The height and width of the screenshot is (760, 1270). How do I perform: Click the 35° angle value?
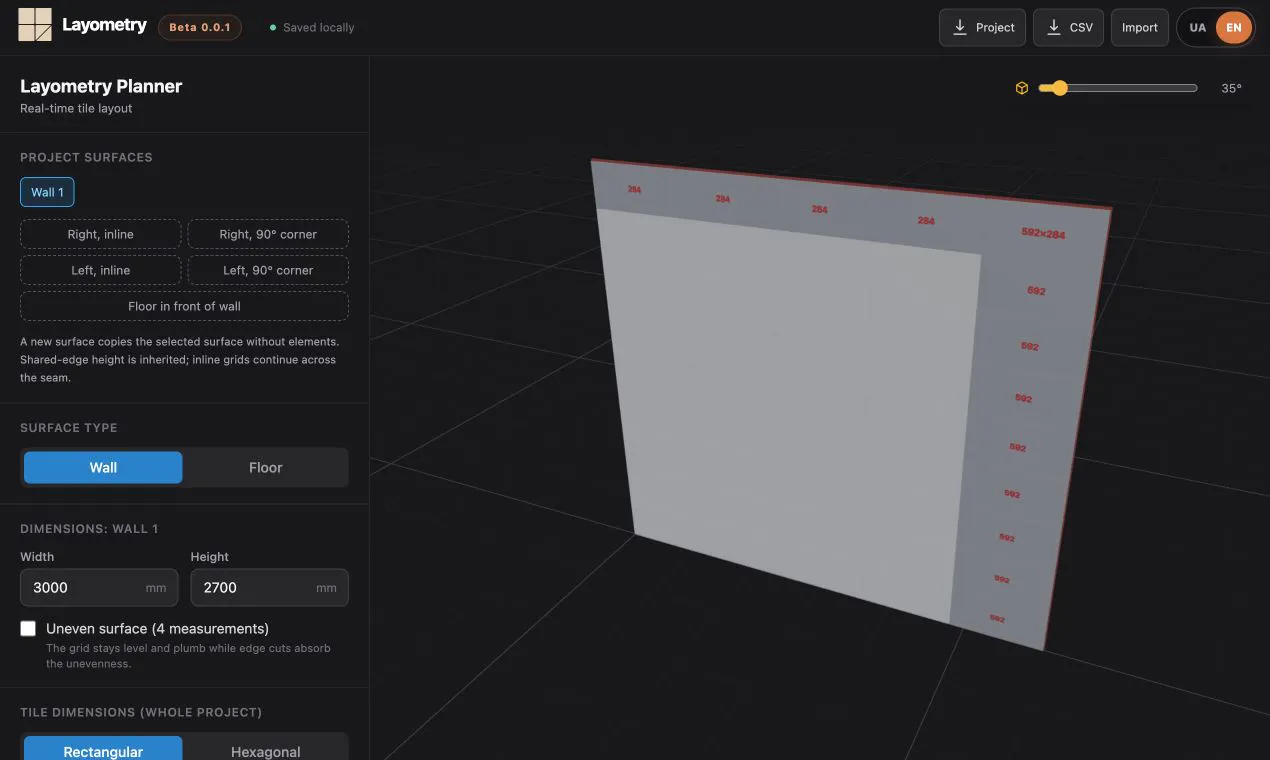coord(1231,88)
